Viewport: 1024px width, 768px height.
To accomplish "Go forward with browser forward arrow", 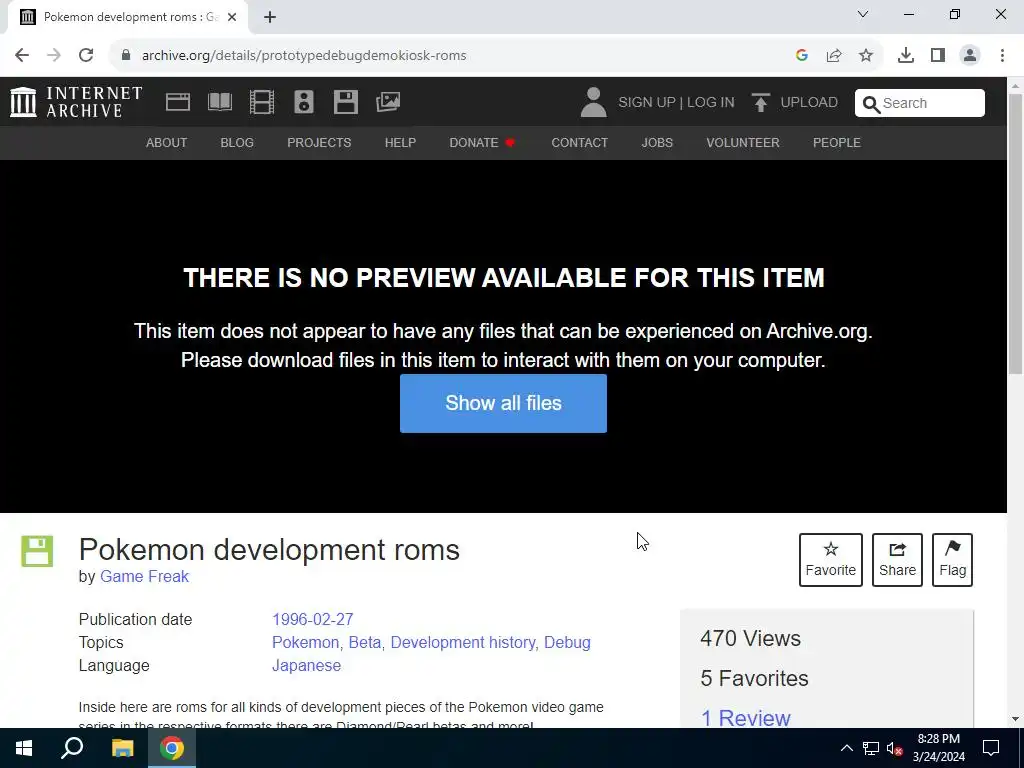I will tap(54, 55).
